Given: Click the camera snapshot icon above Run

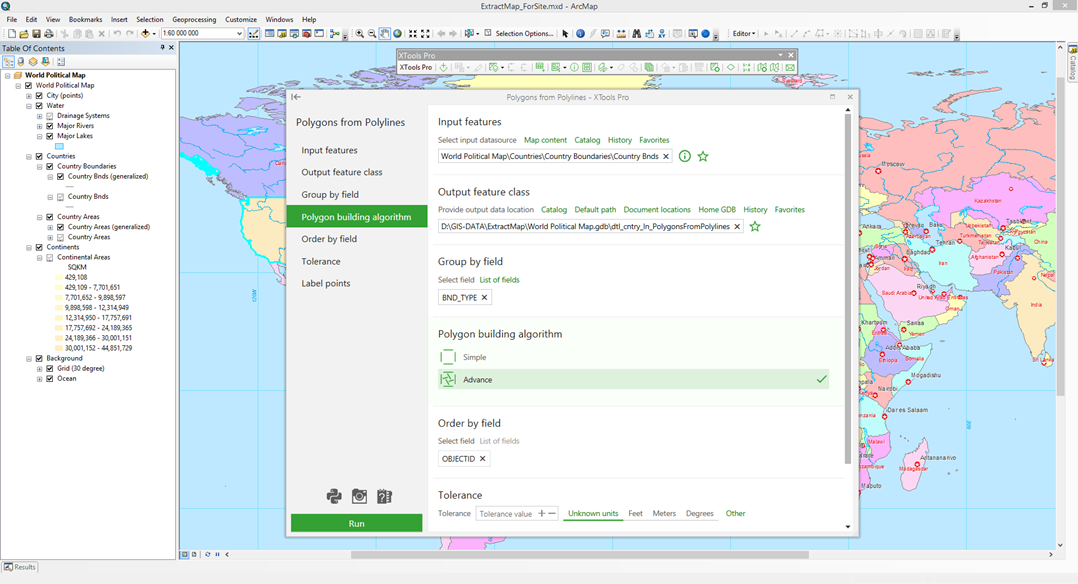Looking at the screenshot, I should (359, 496).
